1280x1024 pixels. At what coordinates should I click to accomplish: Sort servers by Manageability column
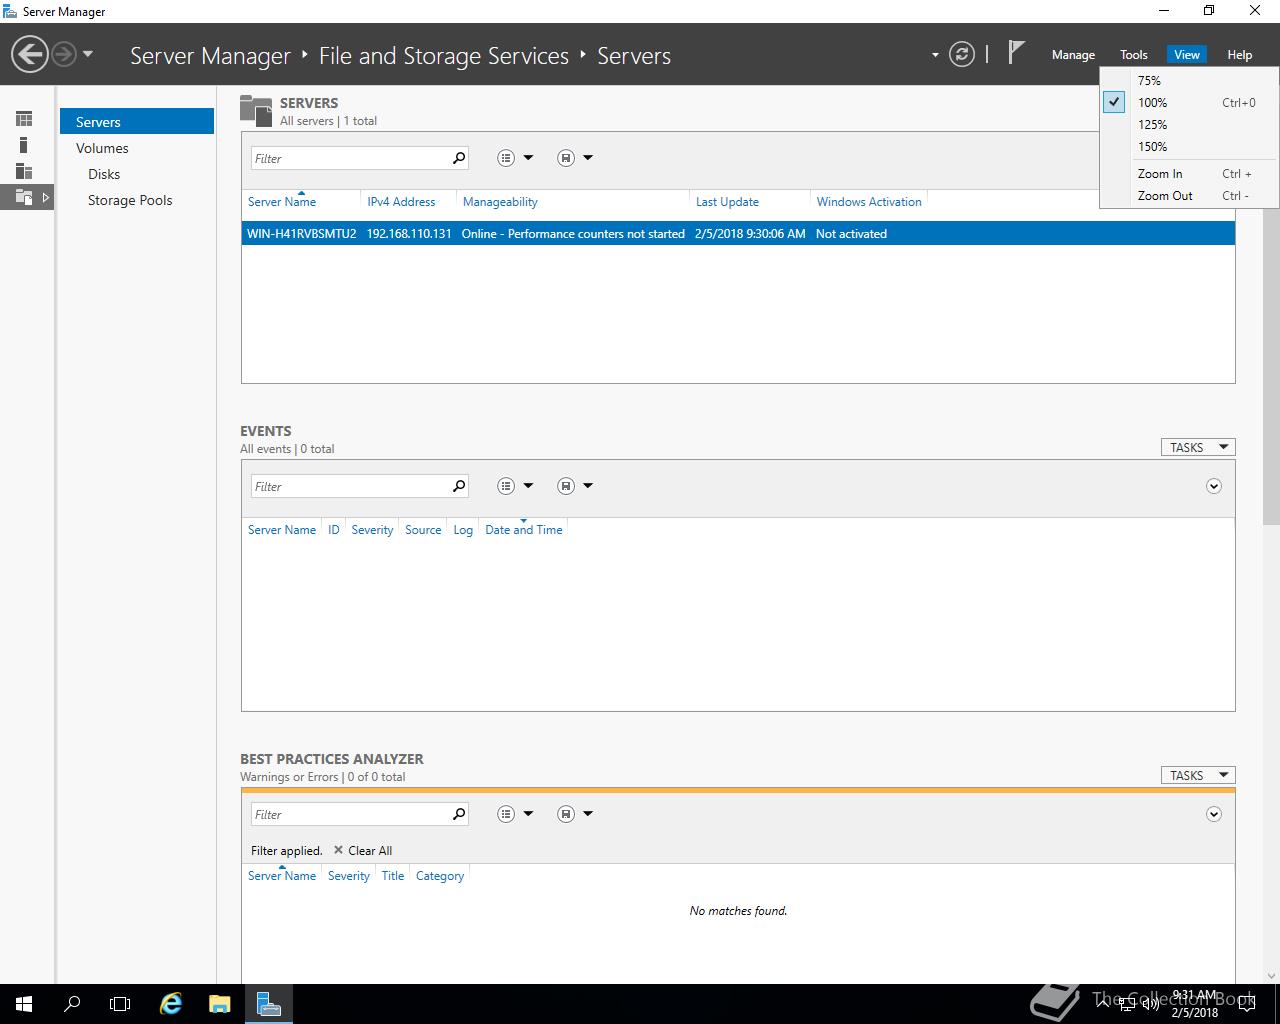(500, 201)
